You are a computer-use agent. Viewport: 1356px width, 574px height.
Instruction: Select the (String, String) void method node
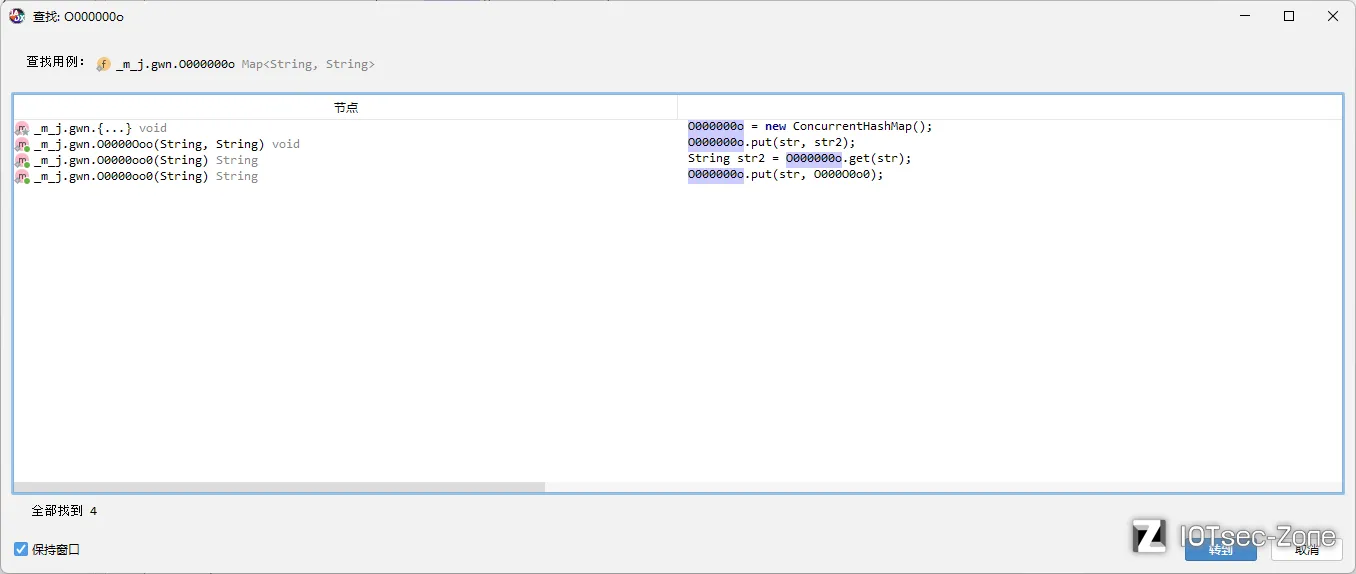[166, 144]
